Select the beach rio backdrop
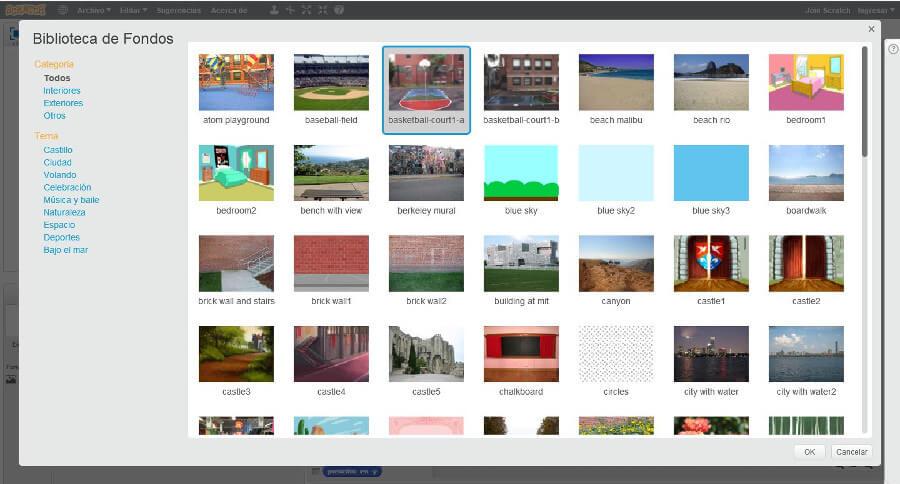This screenshot has height=484, width=900. 711,82
